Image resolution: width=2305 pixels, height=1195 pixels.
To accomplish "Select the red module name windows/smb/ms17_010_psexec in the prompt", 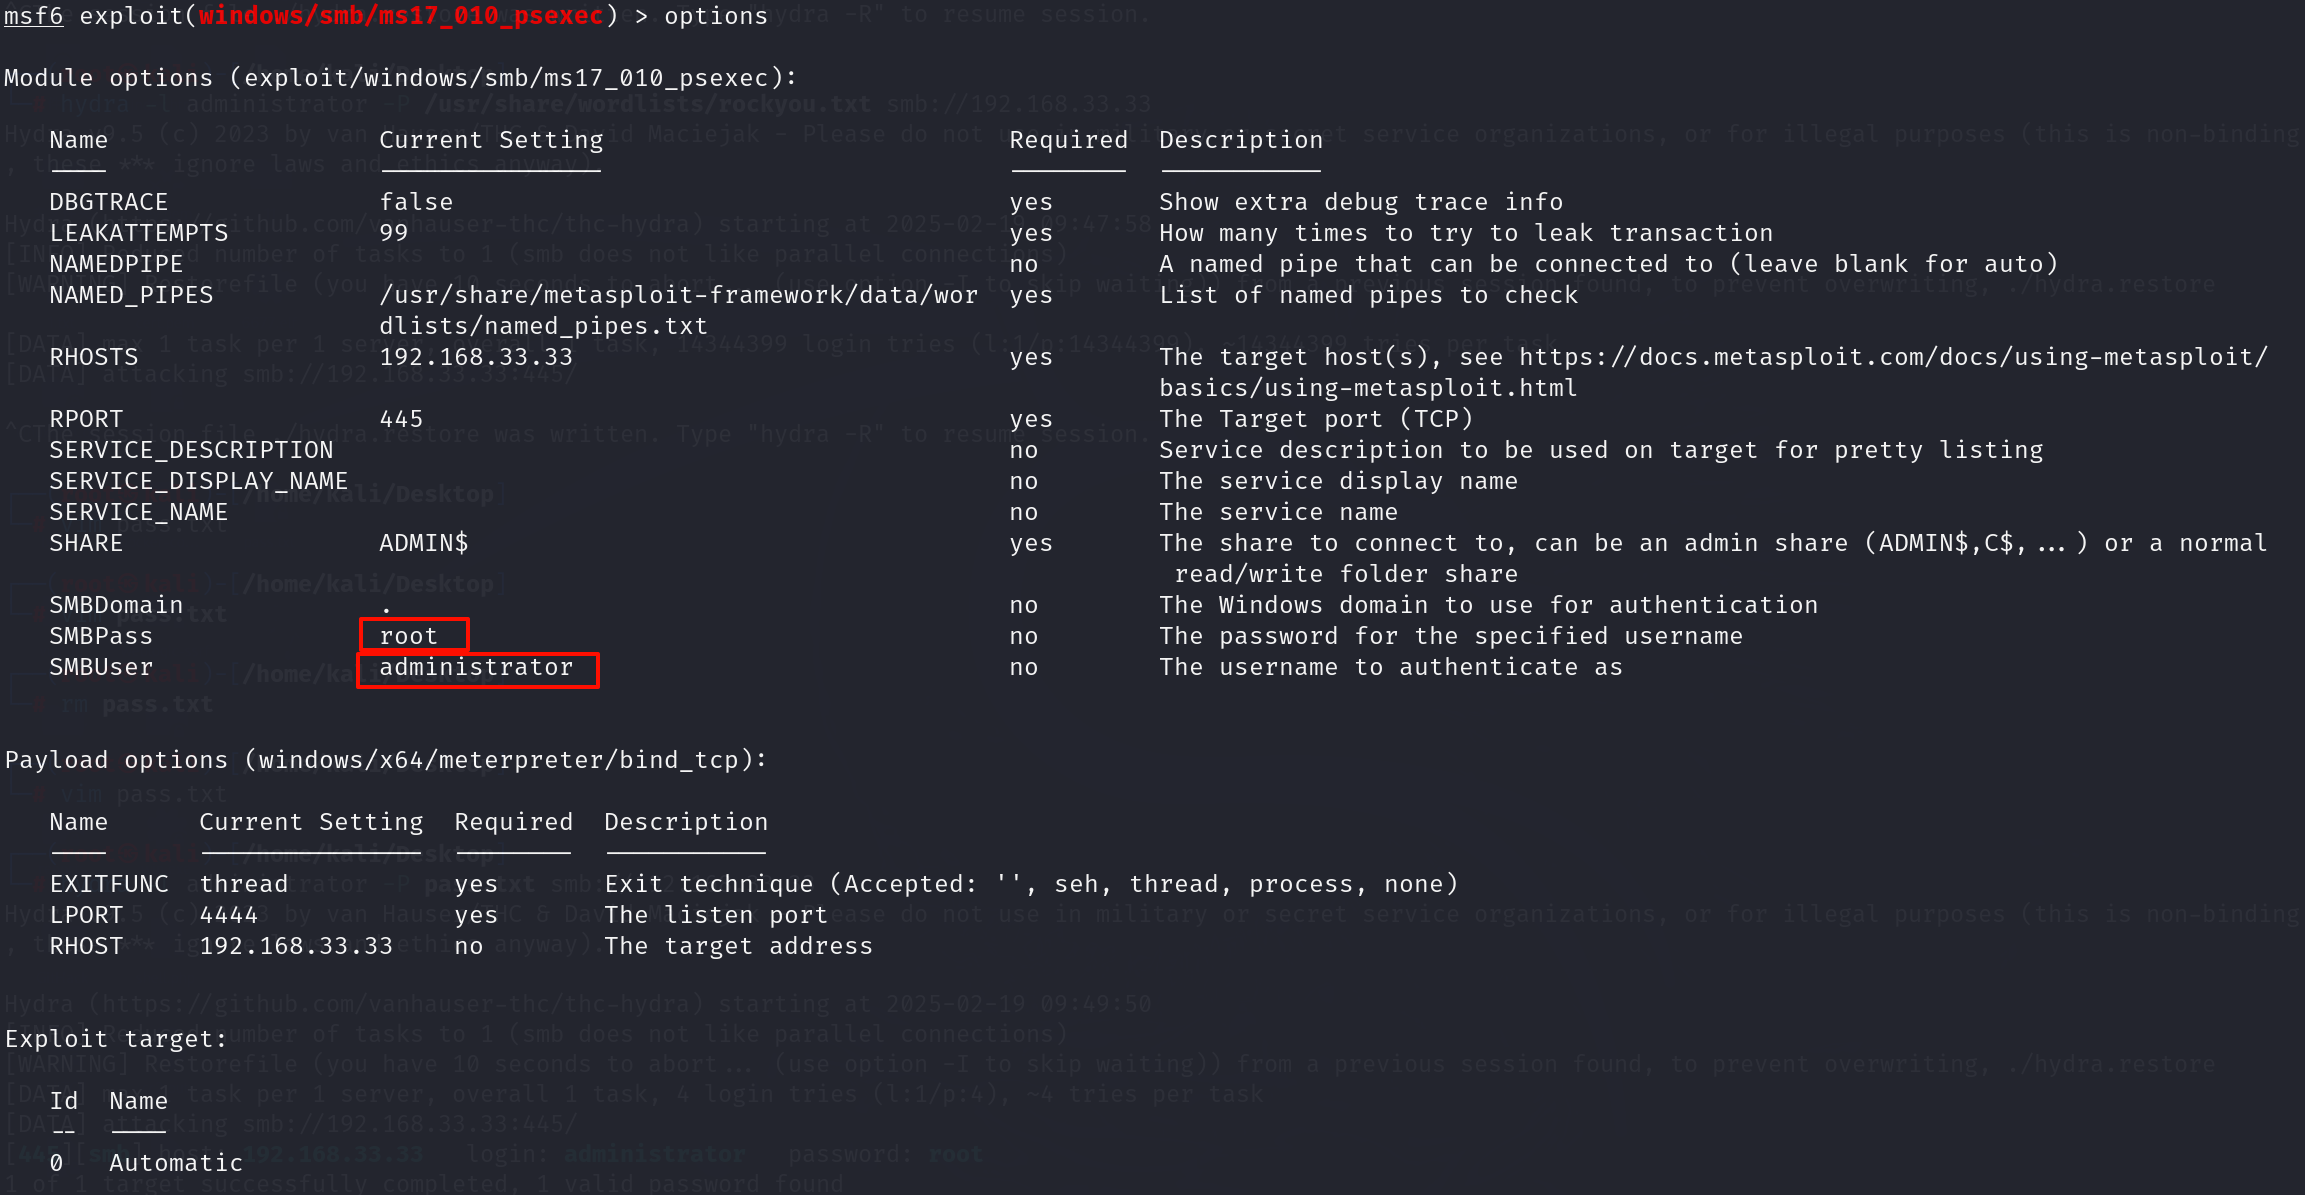I will coord(401,16).
